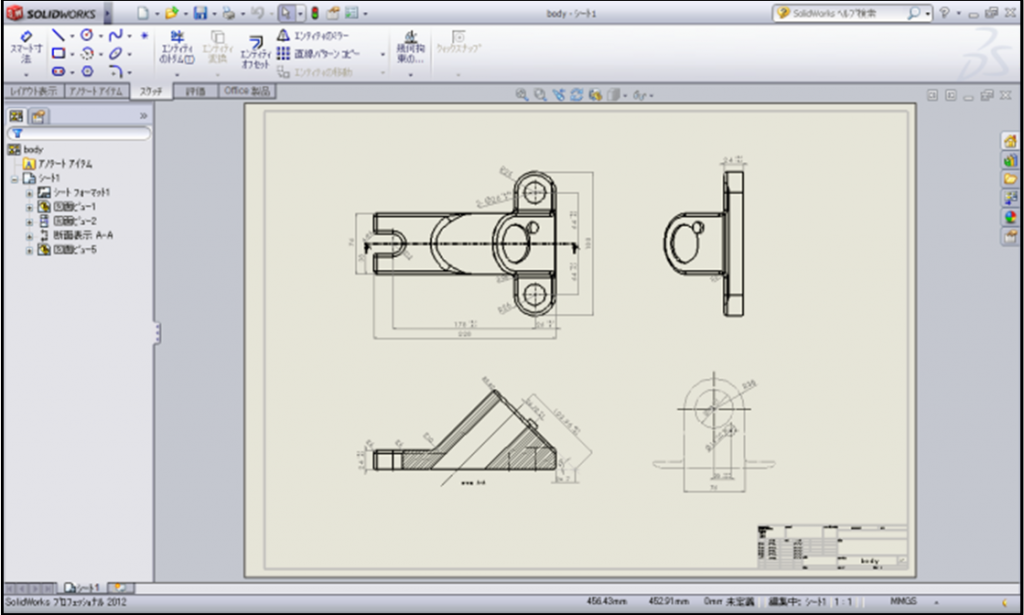This screenshot has width=1024, height=615.
Task: Collapse the シート1 tree node
Action: [x=15, y=177]
